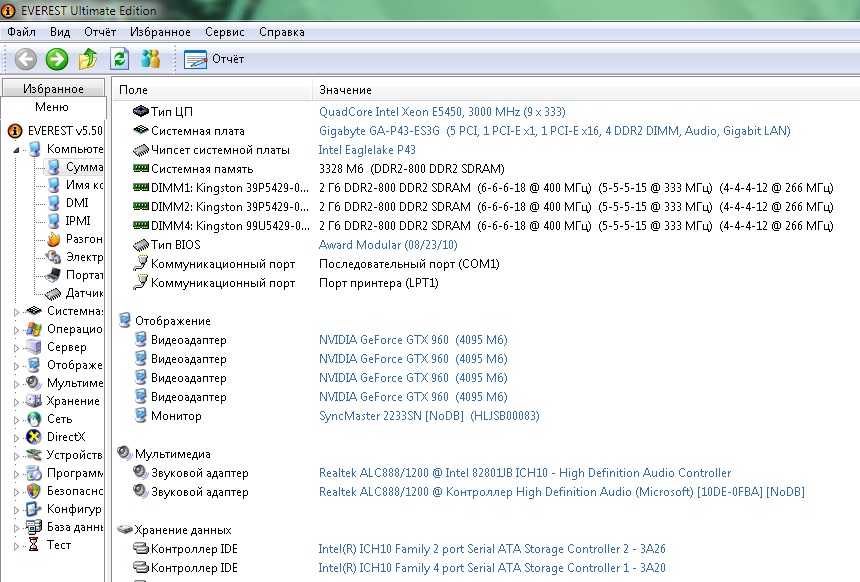Expand the Хранение данных tree node

pyautogui.click(x=16, y=402)
